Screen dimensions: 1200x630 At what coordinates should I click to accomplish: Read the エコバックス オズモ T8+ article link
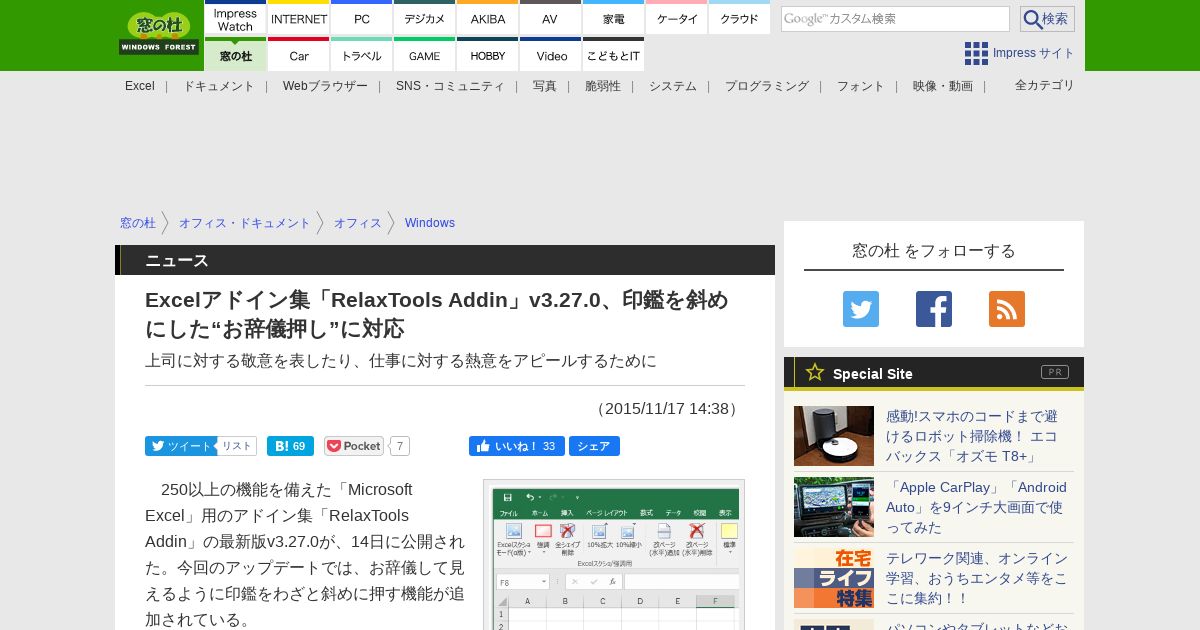(972, 436)
